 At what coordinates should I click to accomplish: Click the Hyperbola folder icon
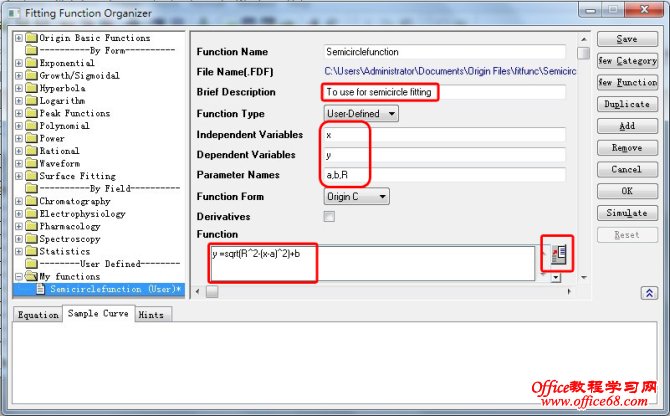pos(31,88)
